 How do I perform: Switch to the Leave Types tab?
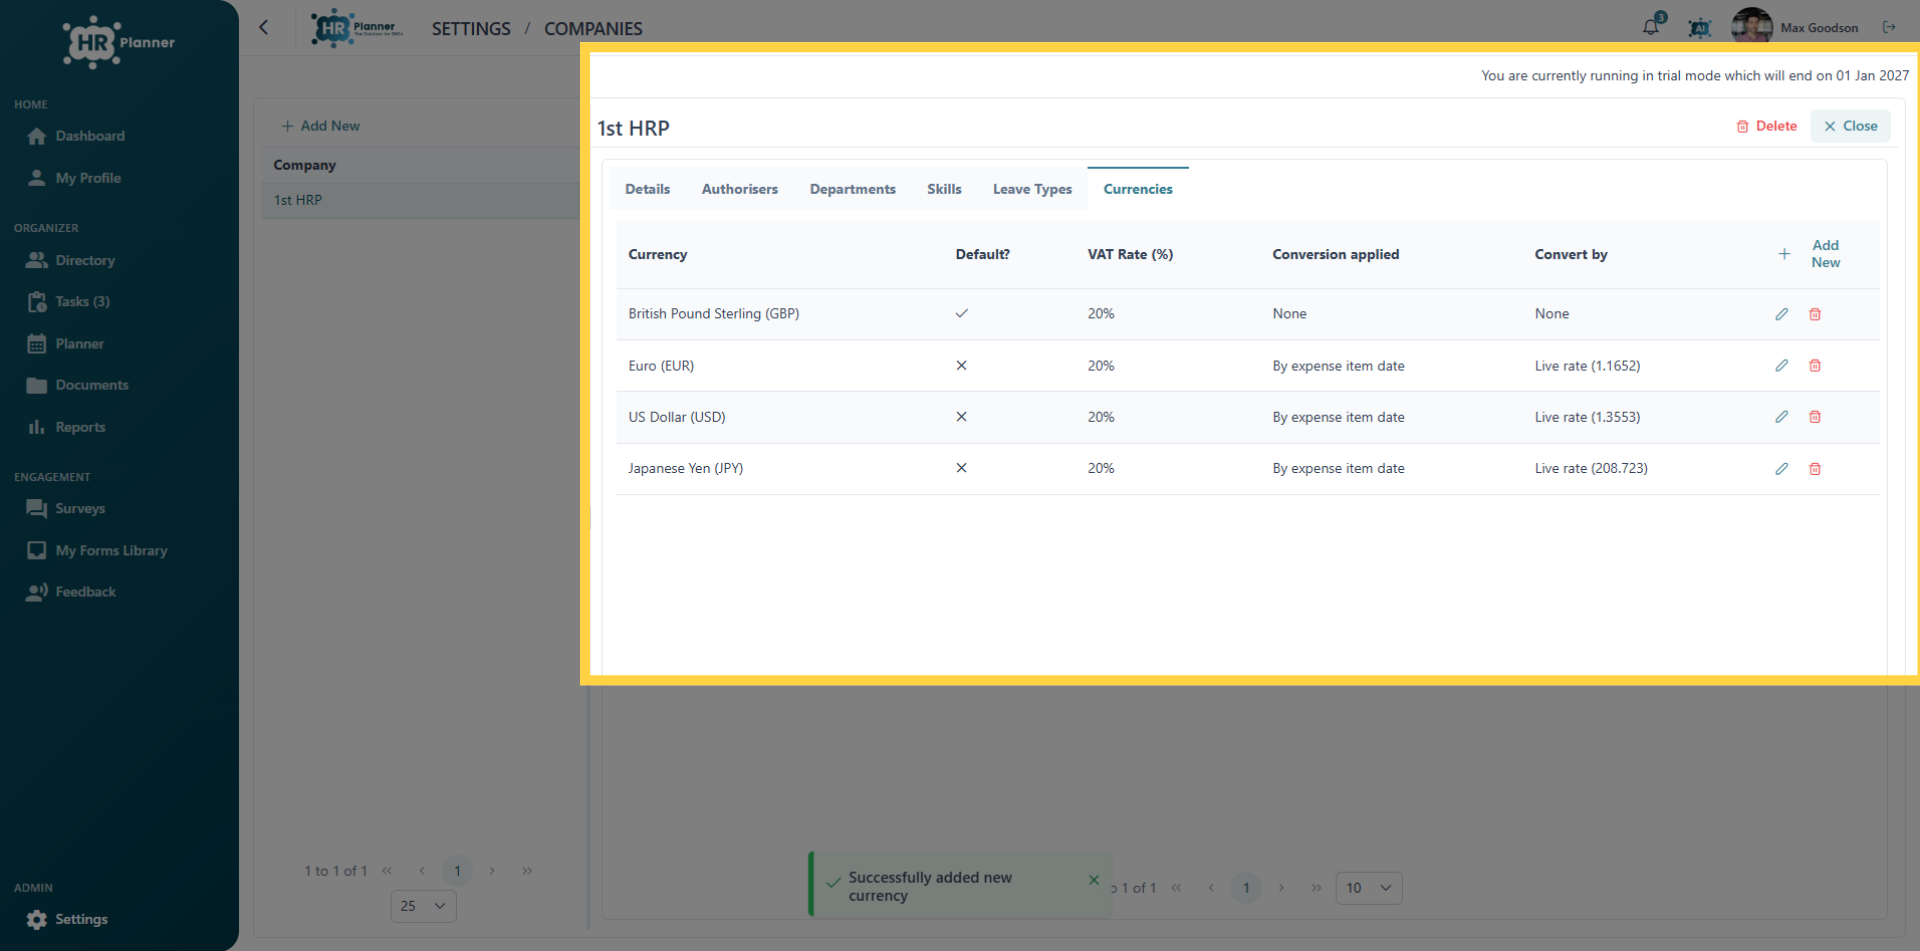coord(1032,189)
